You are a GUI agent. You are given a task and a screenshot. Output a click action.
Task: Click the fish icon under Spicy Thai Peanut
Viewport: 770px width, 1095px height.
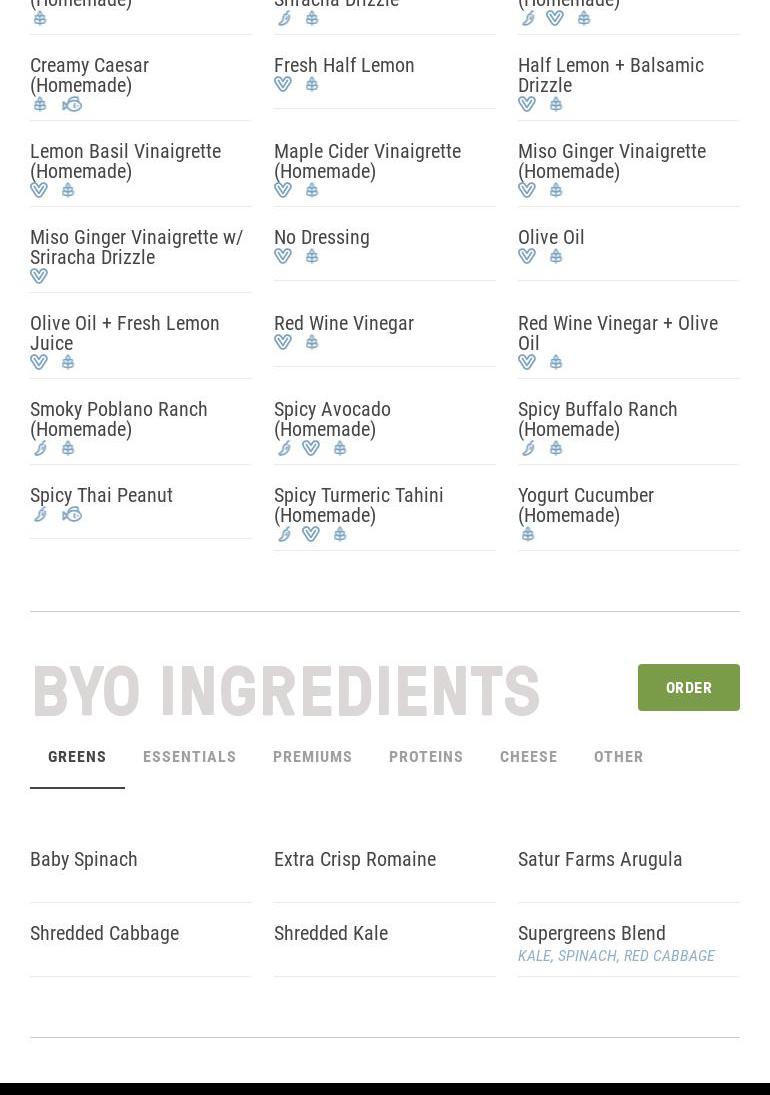[72, 515]
